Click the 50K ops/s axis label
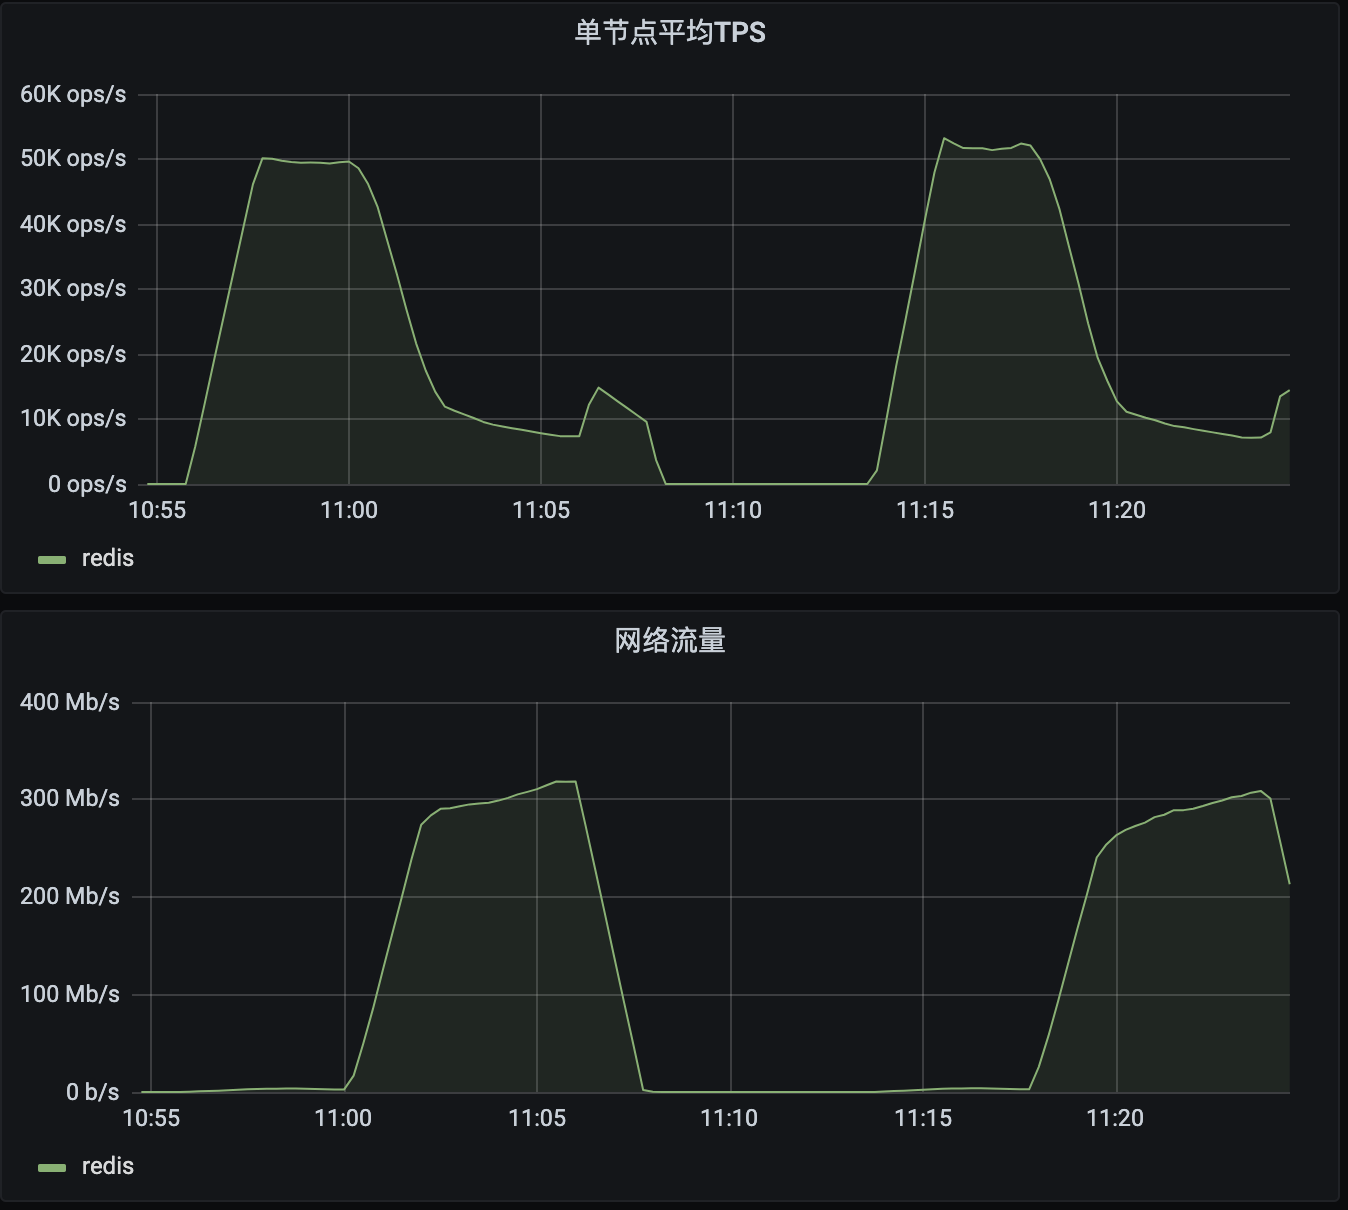Viewport: 1348px width, 1210px height. [73, 159]
